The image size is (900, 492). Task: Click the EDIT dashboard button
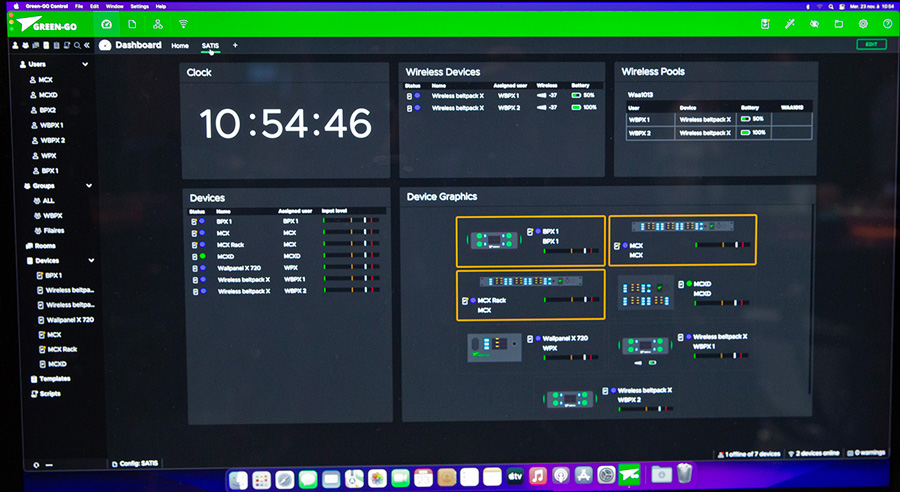[x=871, y=44]
